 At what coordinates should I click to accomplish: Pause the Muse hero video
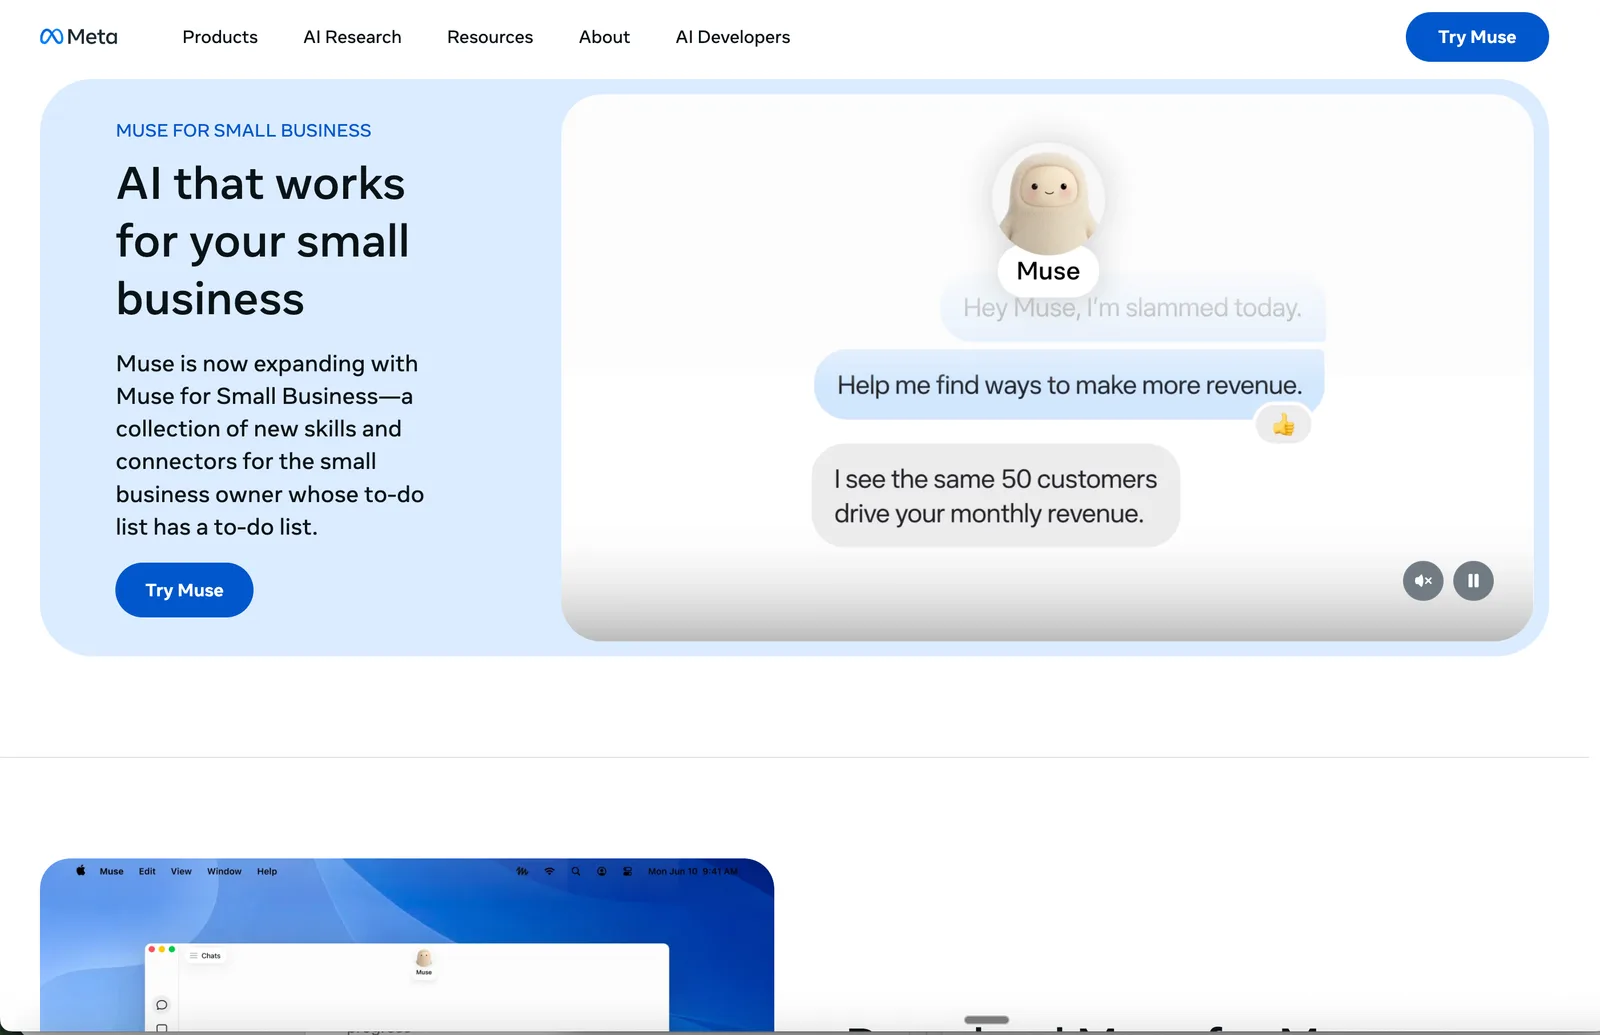(1473, 581)
